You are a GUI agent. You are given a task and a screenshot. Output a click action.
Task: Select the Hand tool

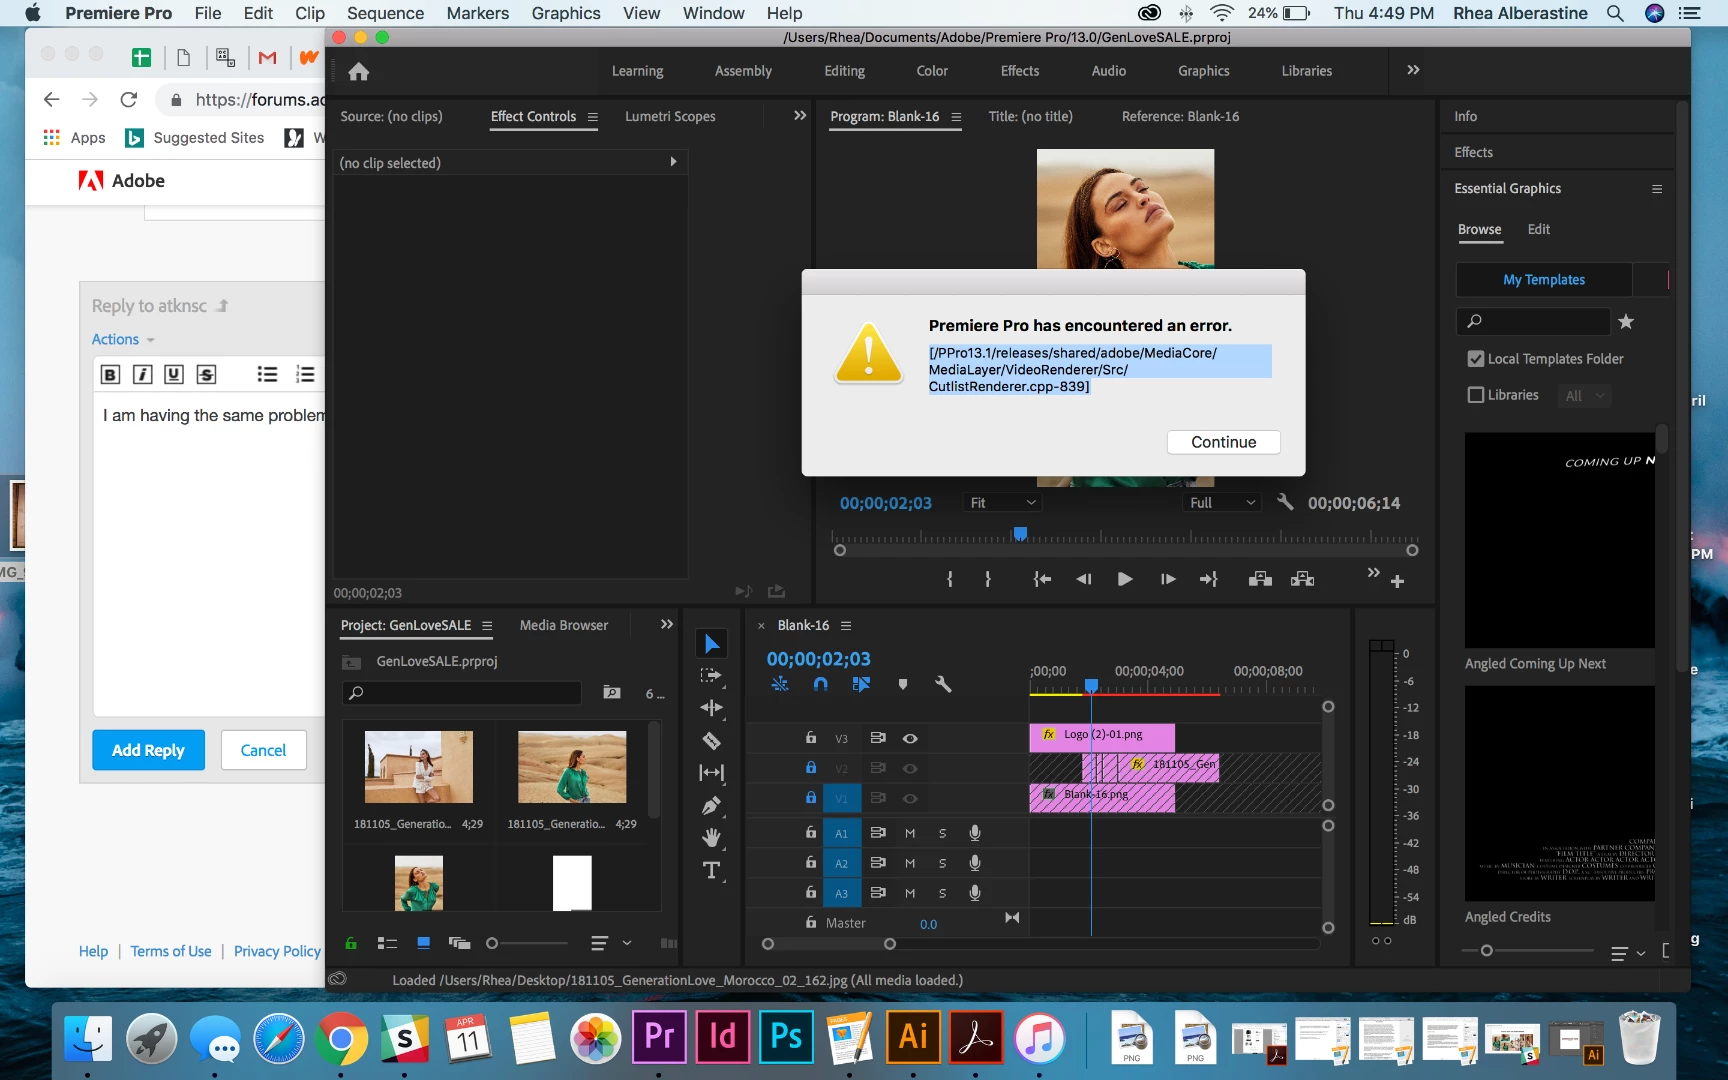[711, 838]
